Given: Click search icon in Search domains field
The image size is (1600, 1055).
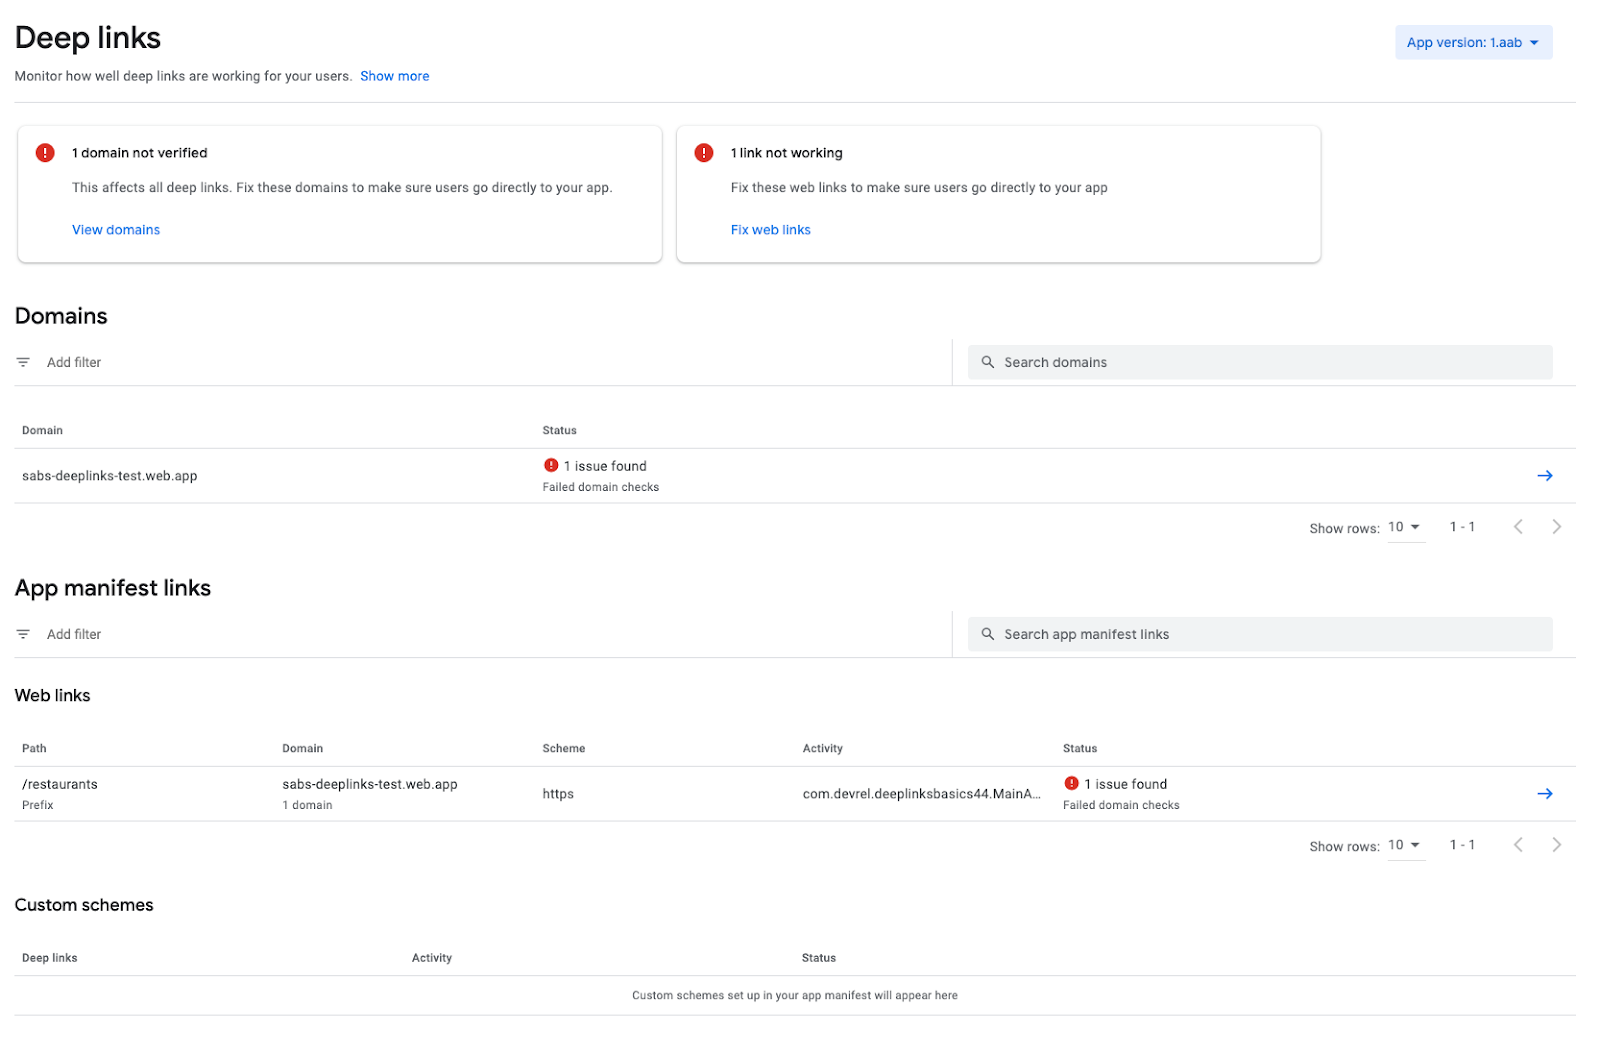Looking at the screenshot, I should (988, 362).
